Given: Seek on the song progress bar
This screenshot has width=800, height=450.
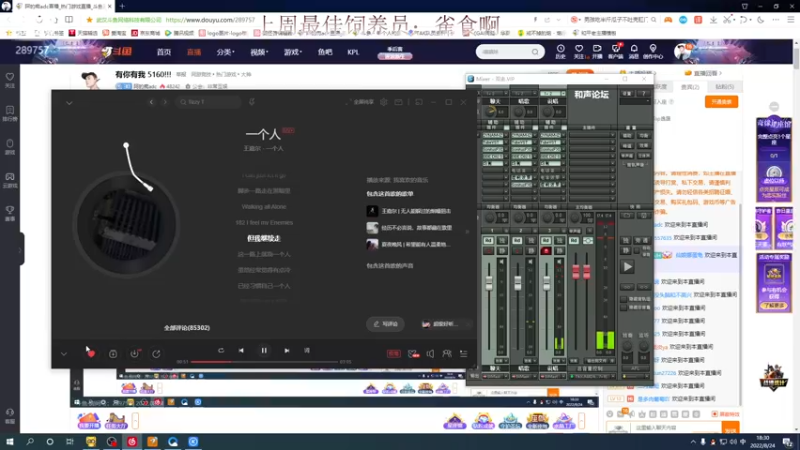Looking at the screenshot, I should [264, 362].
